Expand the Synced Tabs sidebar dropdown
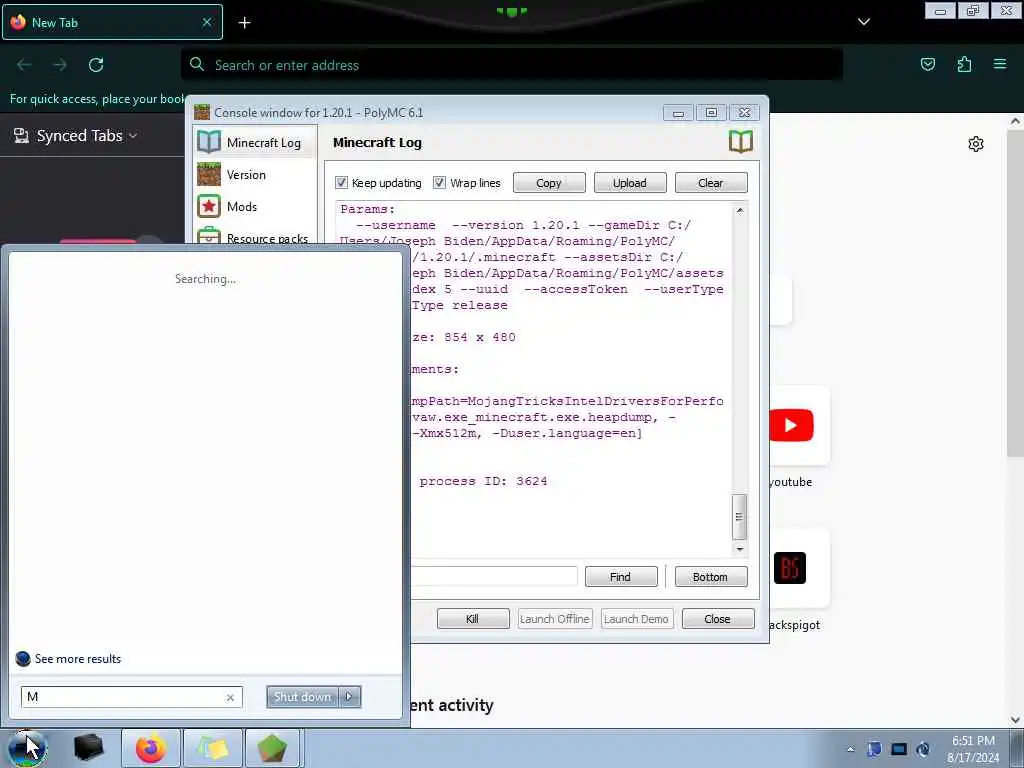Screen dimensions: 1024x768 pyautogui.click(x=76, y=135)
